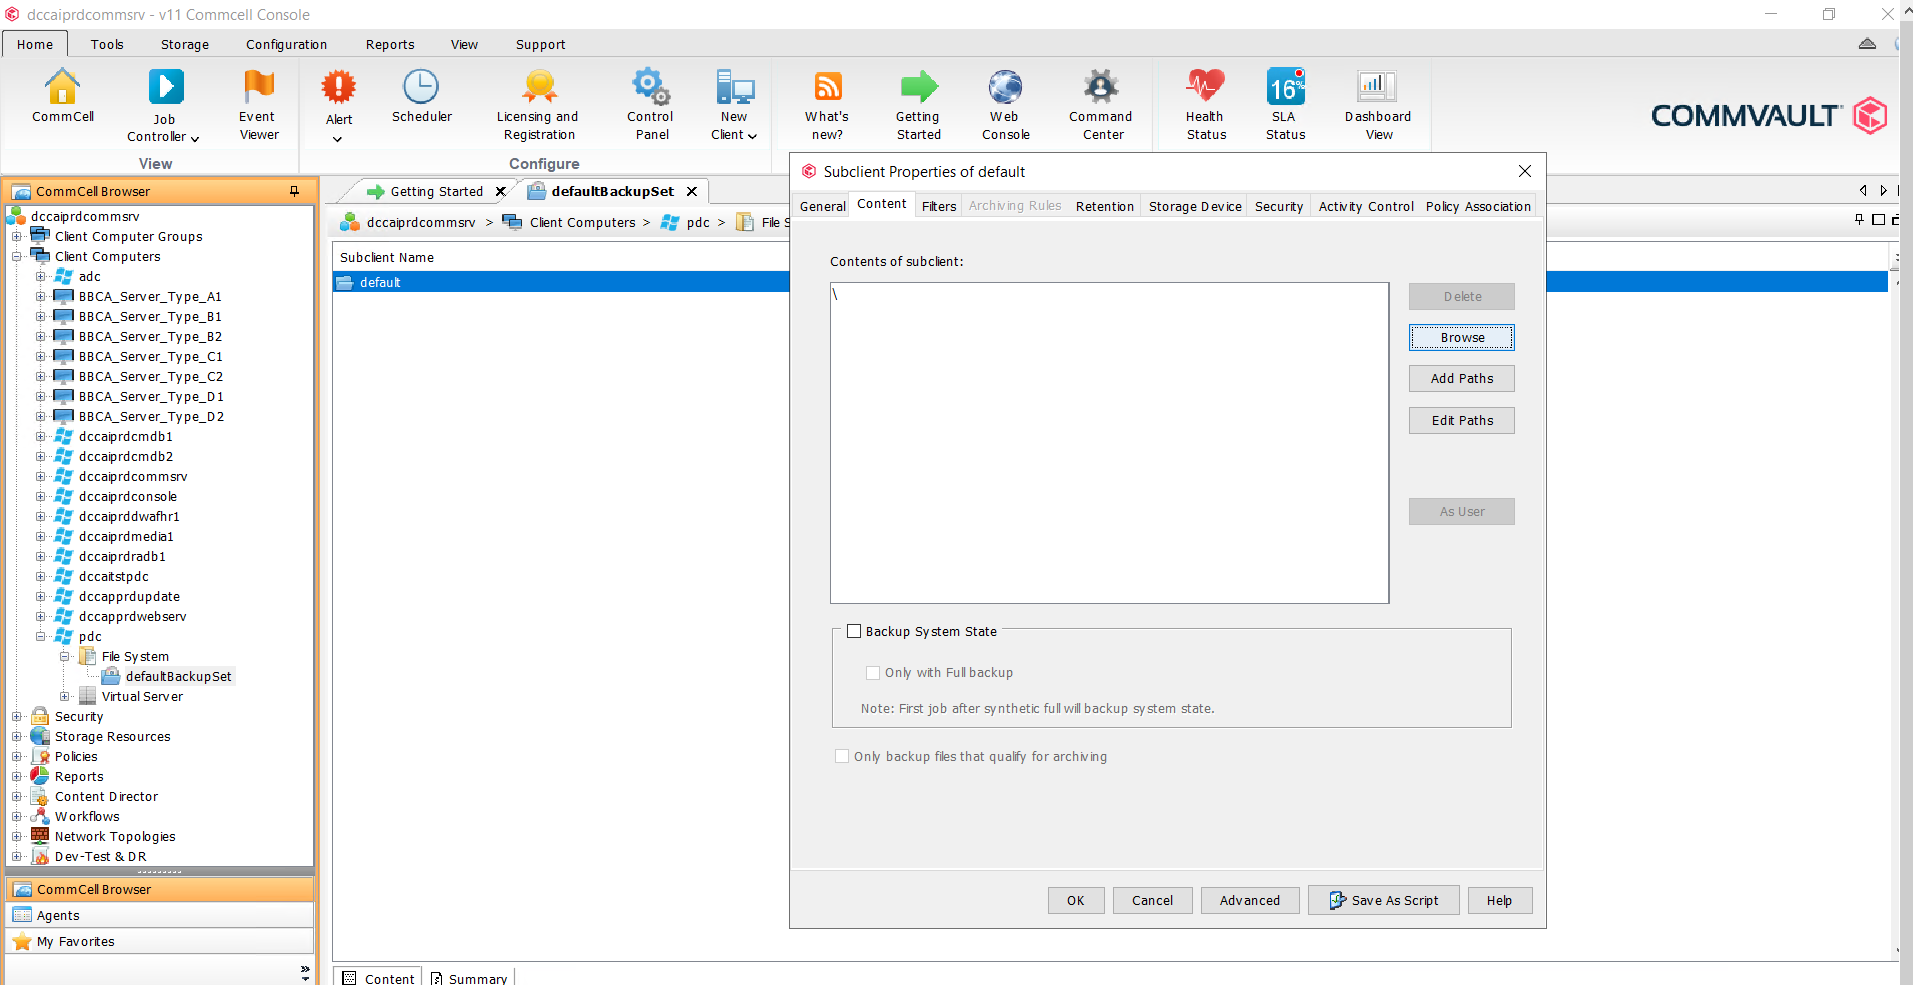Click the Help button
Screen dimensions: 1913x985
(1499, 900)
